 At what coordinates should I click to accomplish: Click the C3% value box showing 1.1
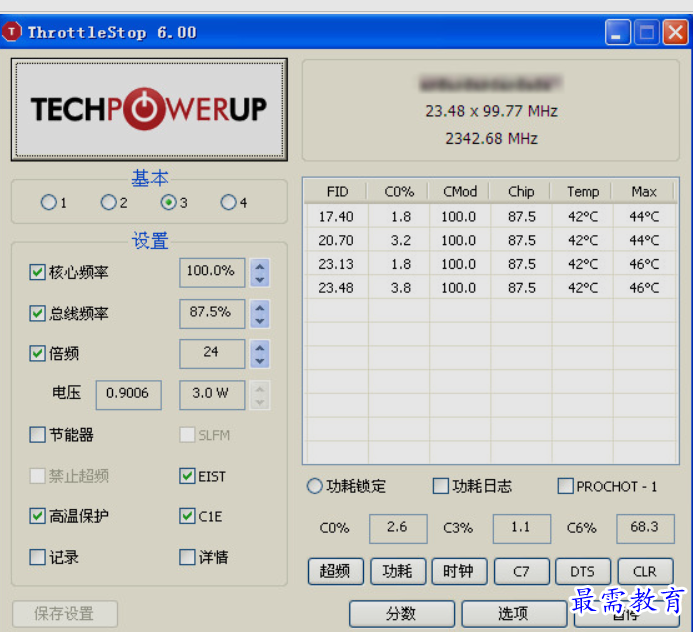coord(522,528)
